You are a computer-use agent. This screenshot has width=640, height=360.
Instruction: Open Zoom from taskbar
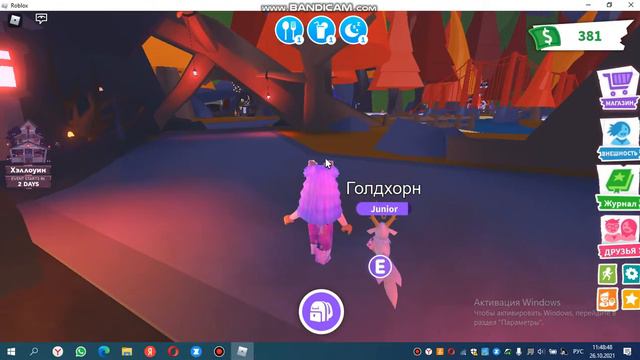click(196, 351)
